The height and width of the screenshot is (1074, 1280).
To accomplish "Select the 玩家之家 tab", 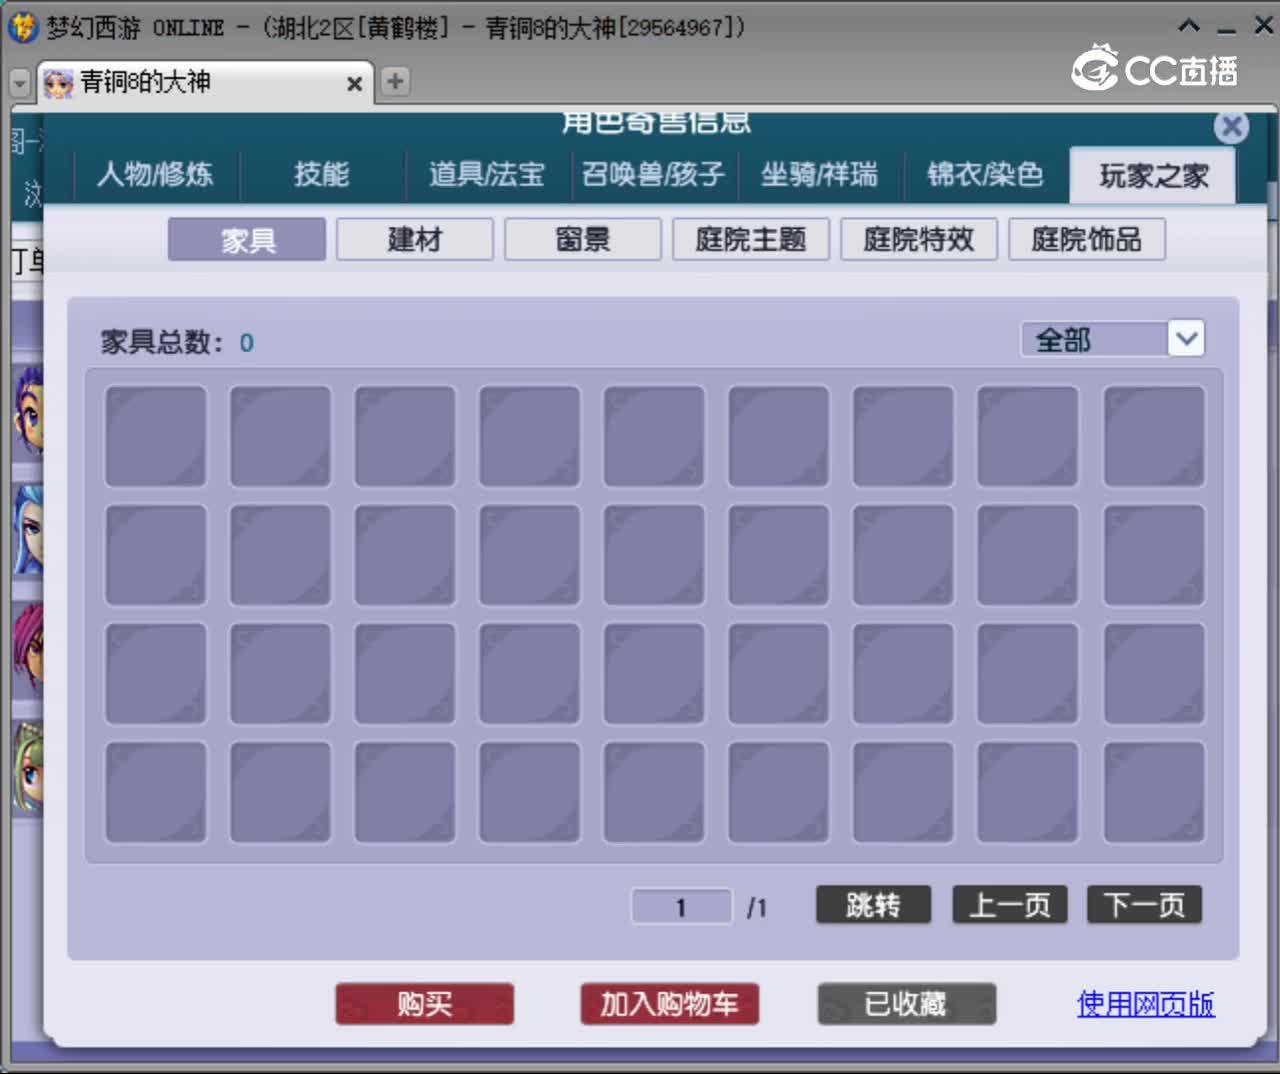I will pos(1154,176).
